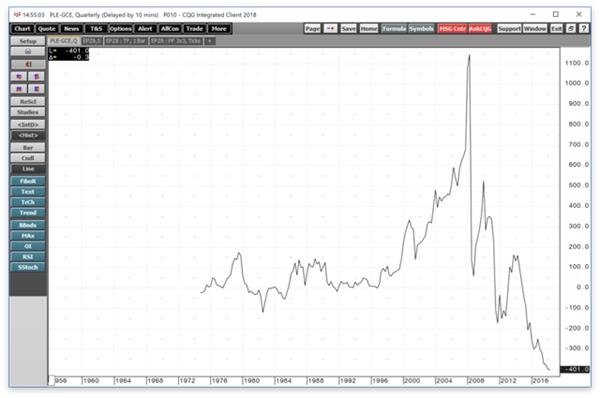Screen dimensions: 600x398
Task: Click the restore window icon beside Exit
Action: pos(571,29)
